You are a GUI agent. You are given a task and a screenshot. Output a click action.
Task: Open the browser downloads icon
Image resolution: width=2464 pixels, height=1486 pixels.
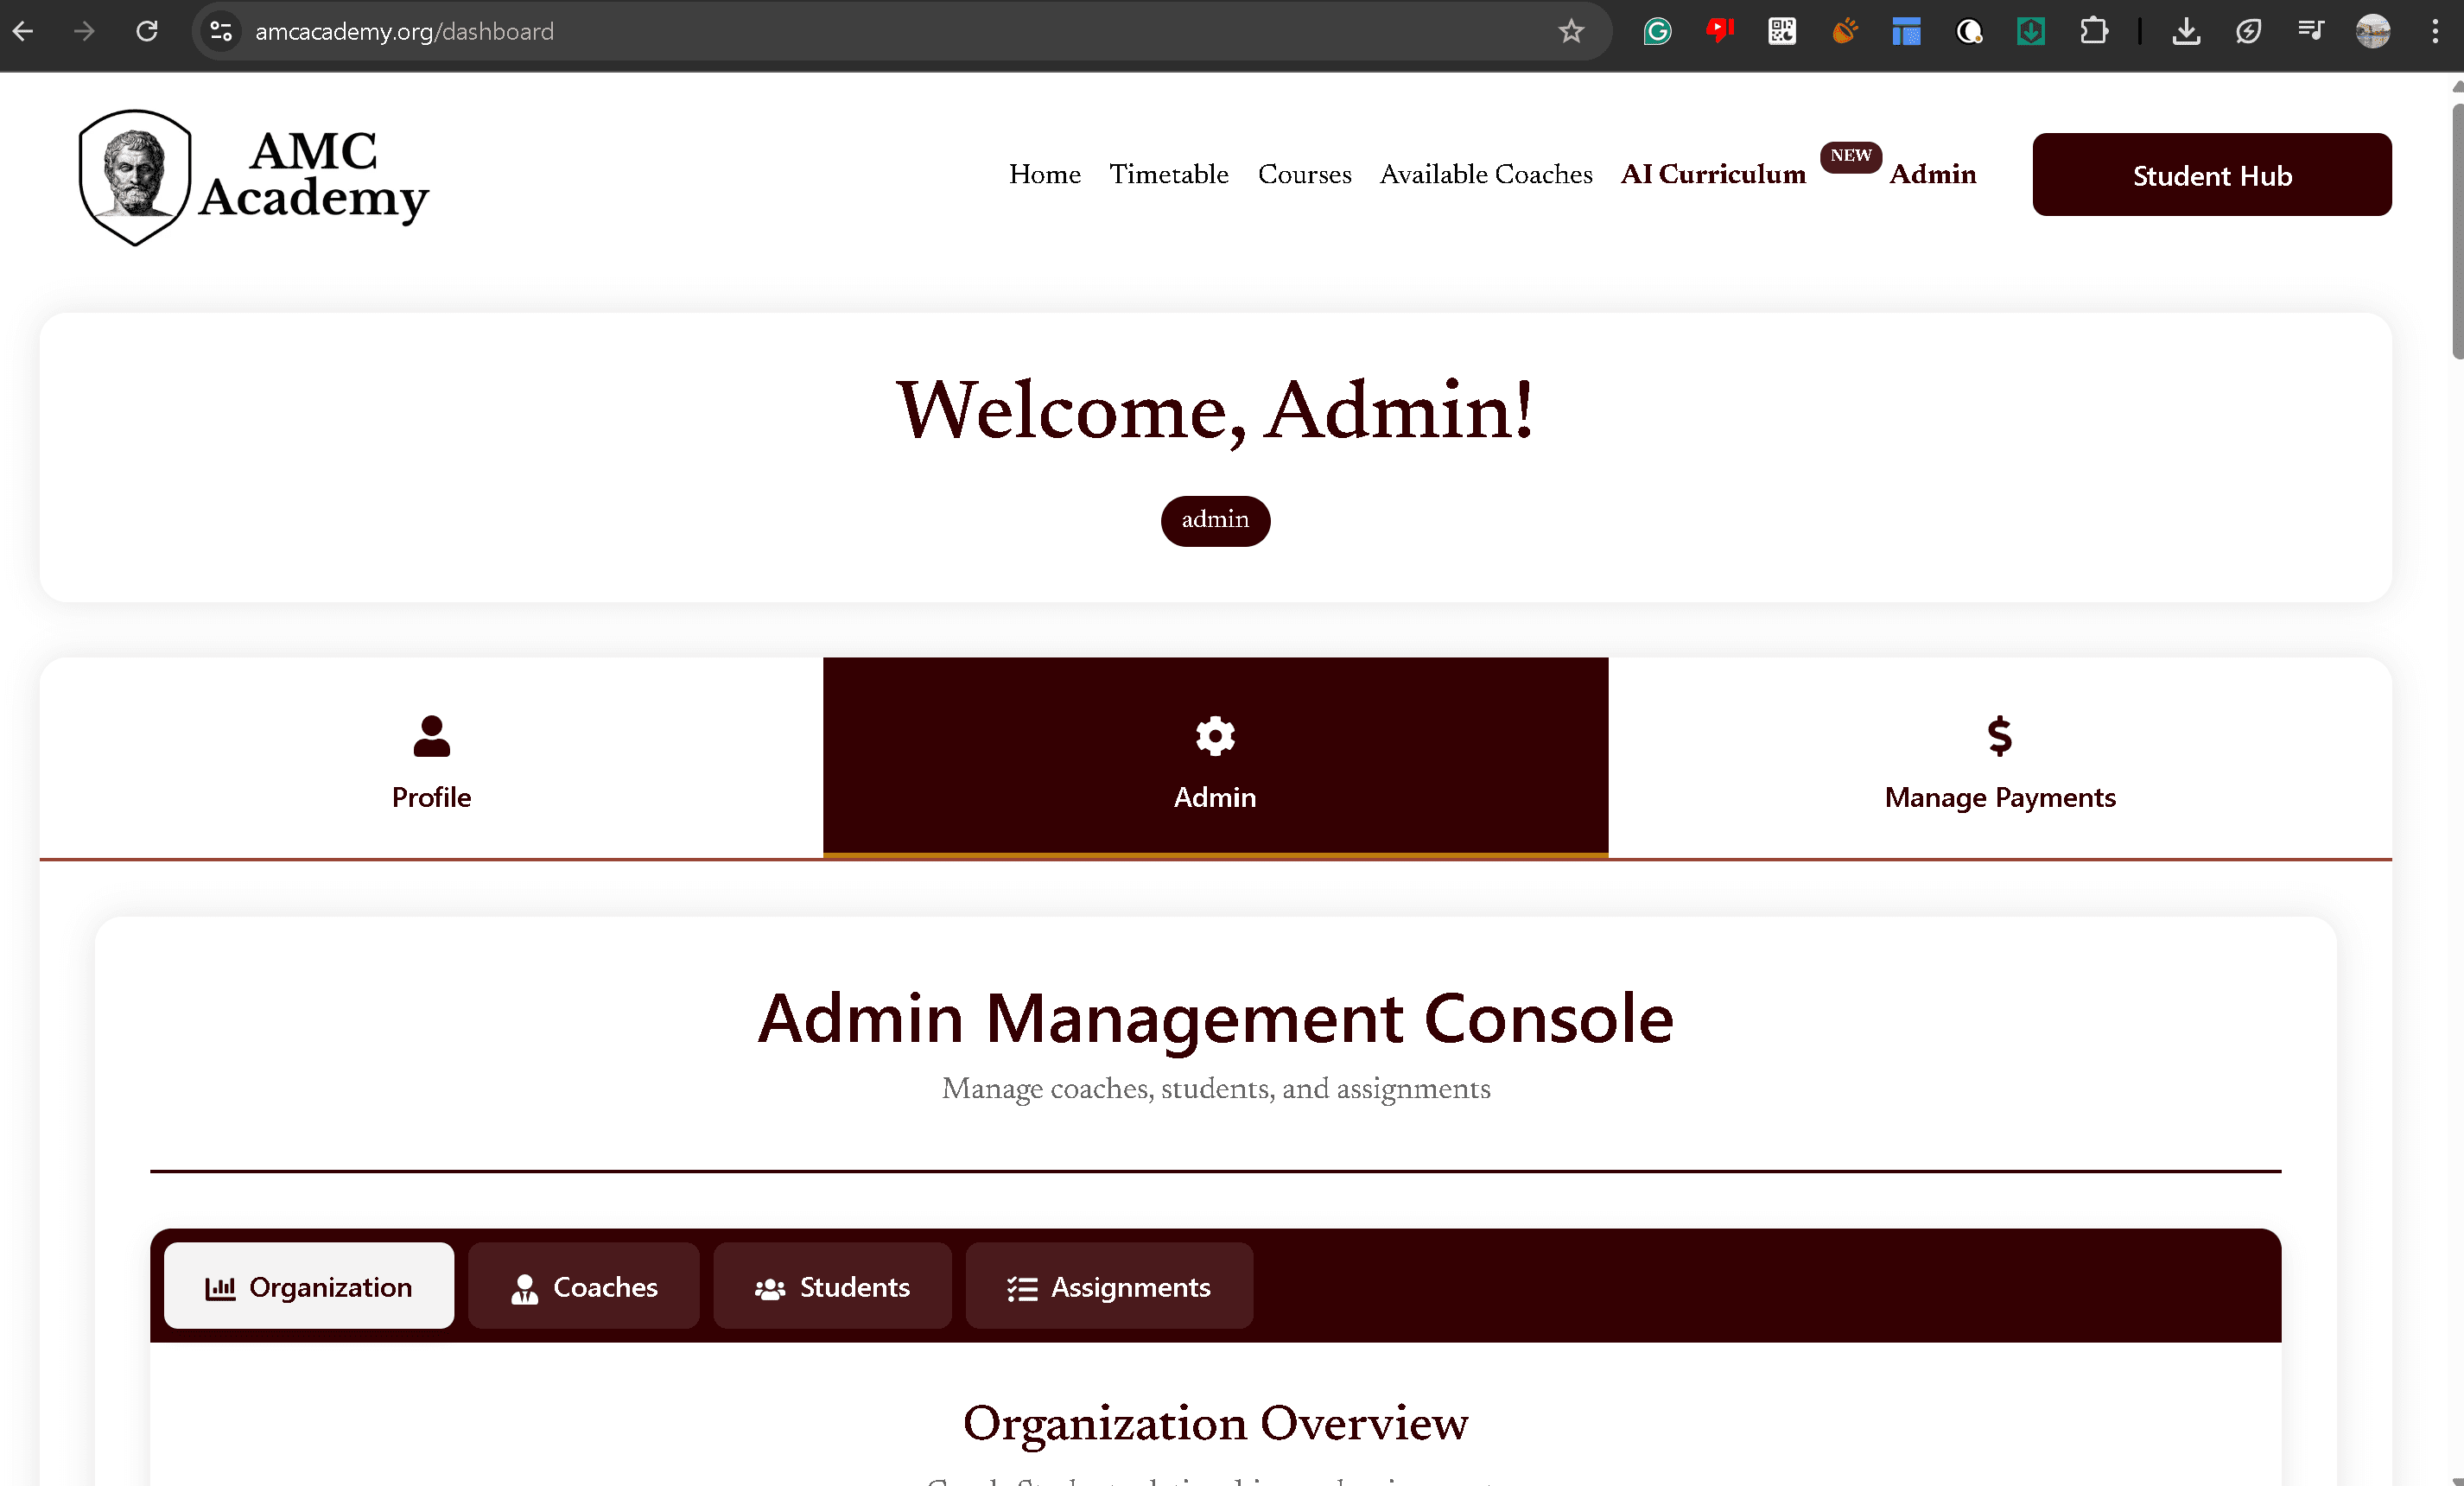[2186, 31]
